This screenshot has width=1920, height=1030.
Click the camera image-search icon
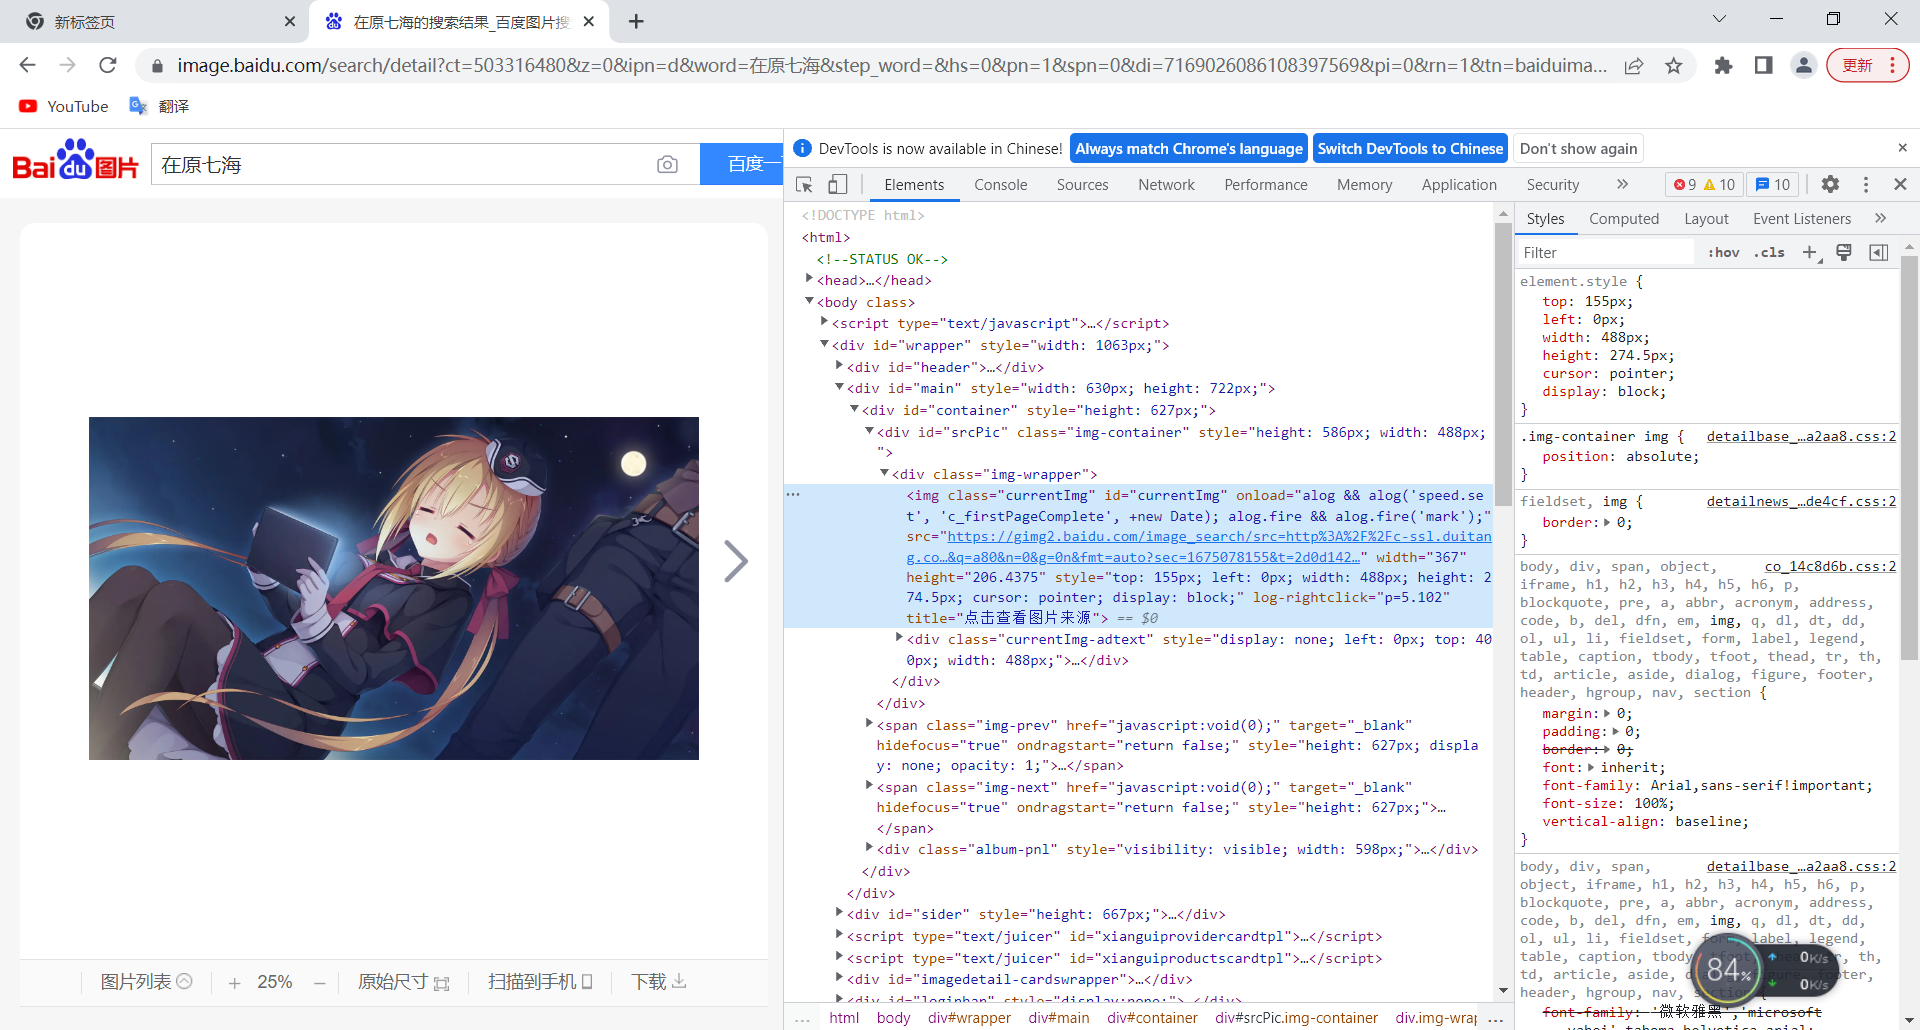667,164
